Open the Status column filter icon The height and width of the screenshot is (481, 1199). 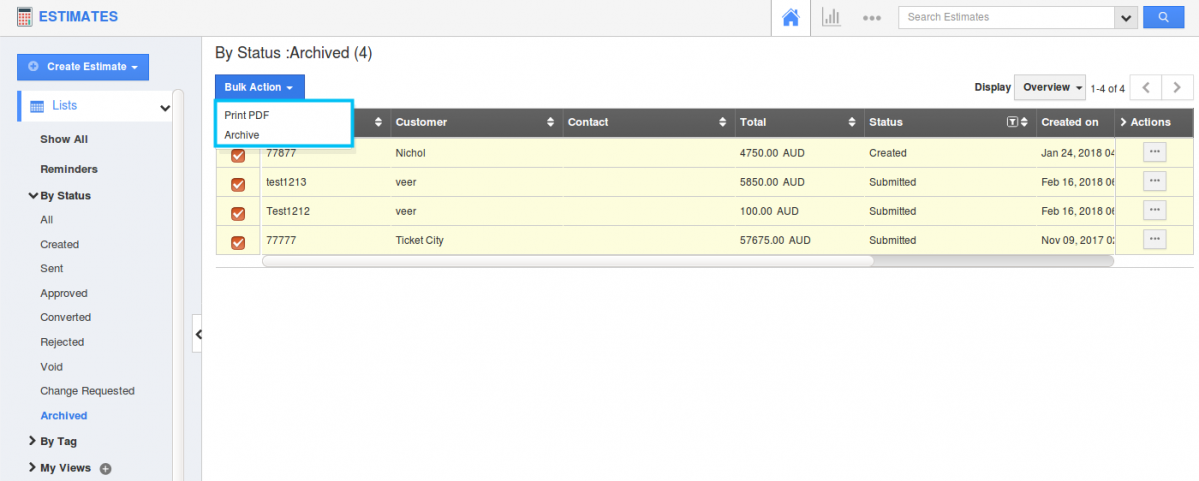pos(1012,122)
